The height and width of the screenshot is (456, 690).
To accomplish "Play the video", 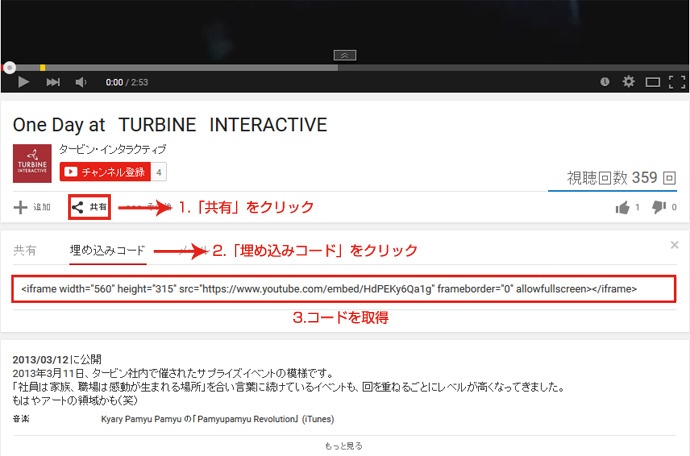I will tap(23, 82).
